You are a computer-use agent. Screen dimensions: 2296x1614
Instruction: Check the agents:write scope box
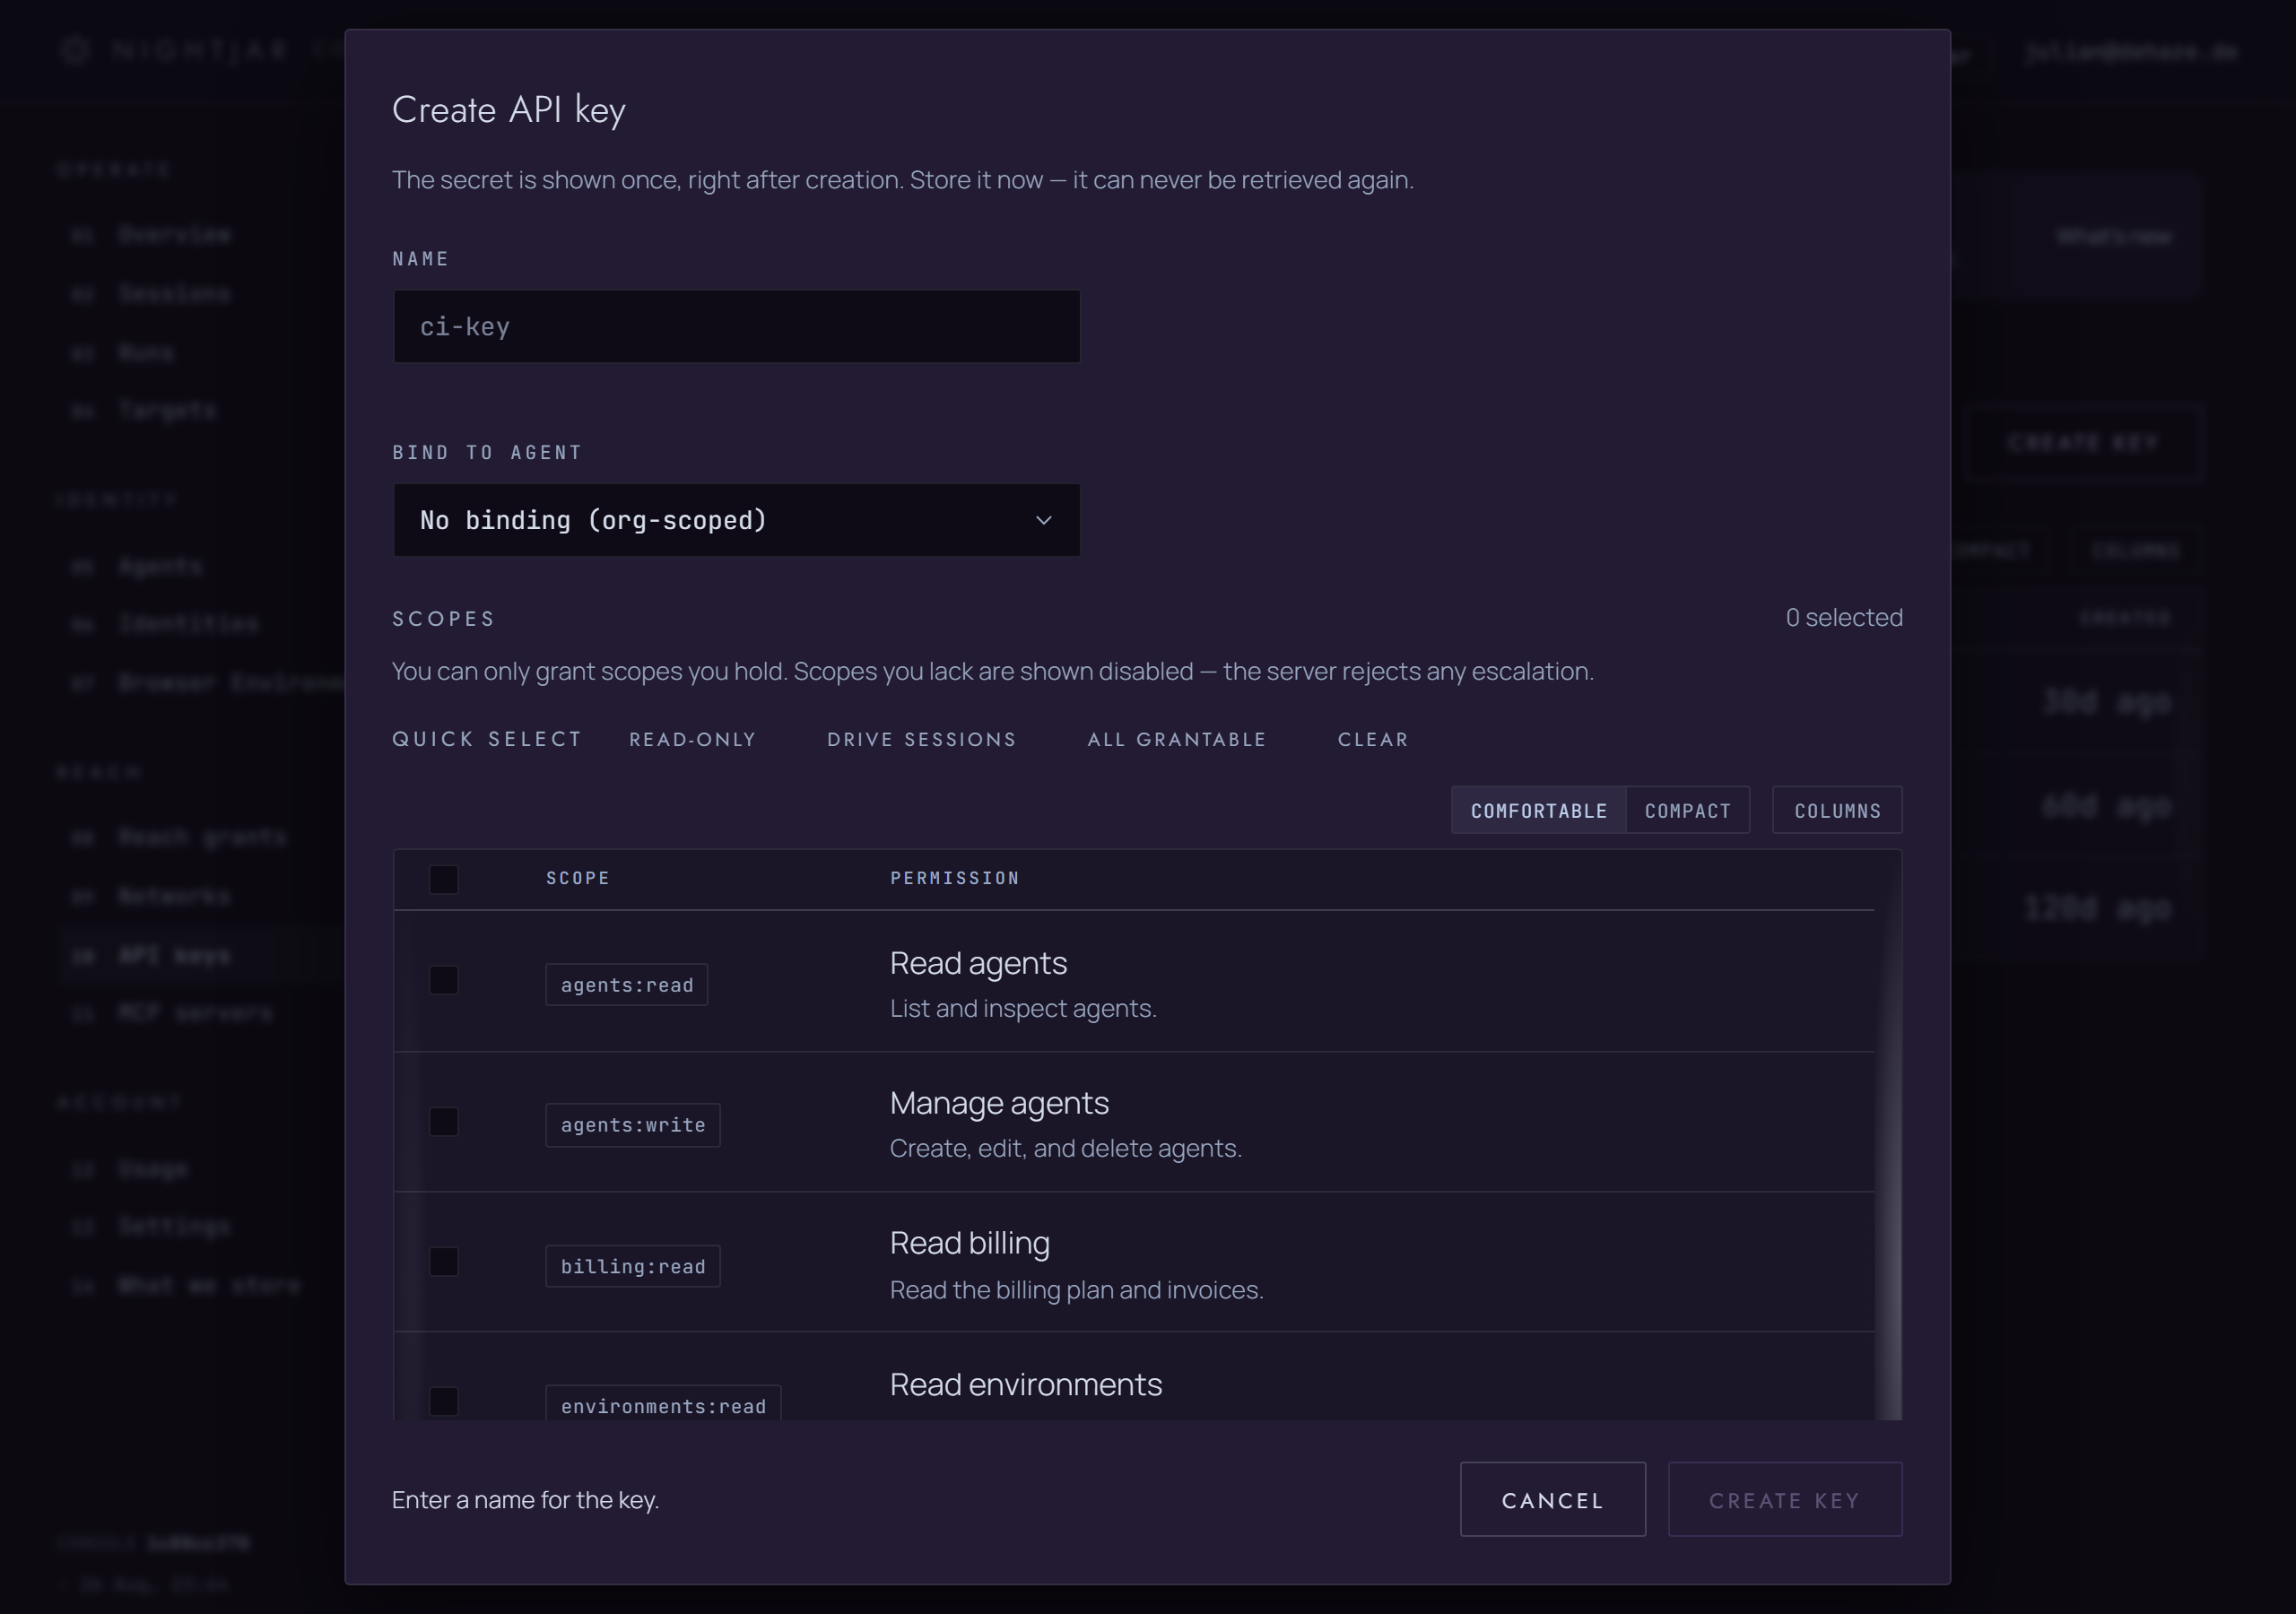click(443, 1121)
